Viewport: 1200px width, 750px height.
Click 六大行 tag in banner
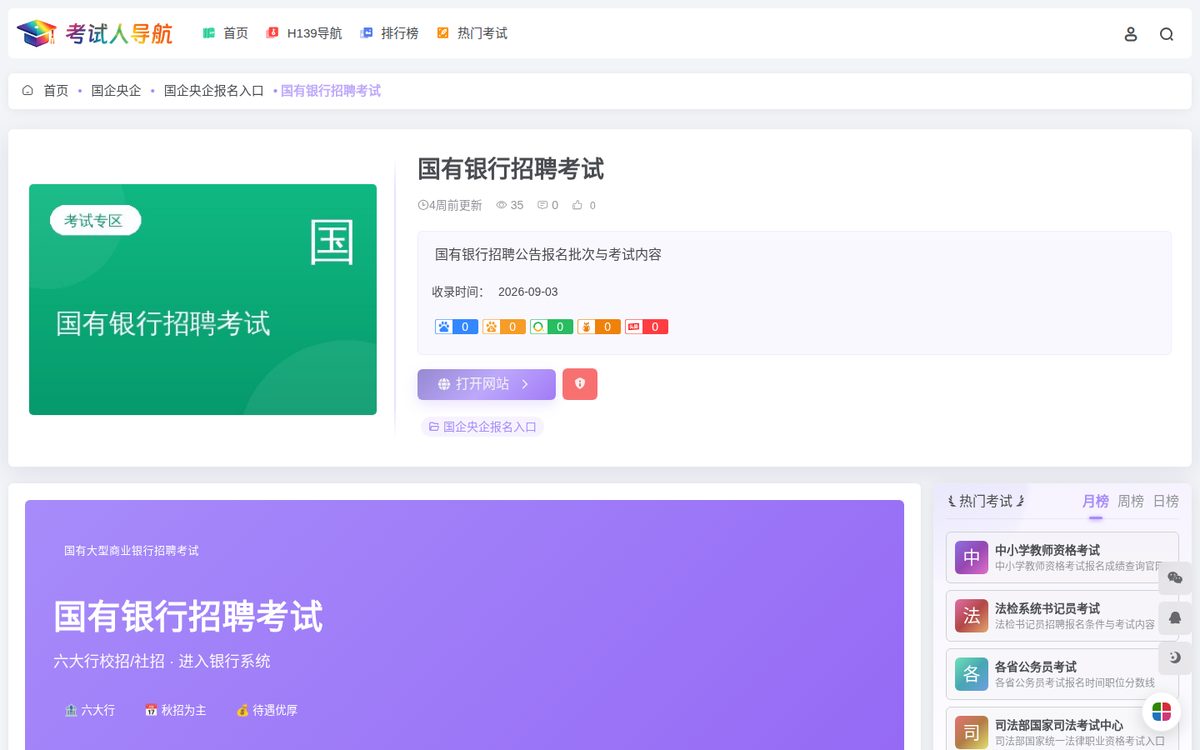tap(89, 710)
